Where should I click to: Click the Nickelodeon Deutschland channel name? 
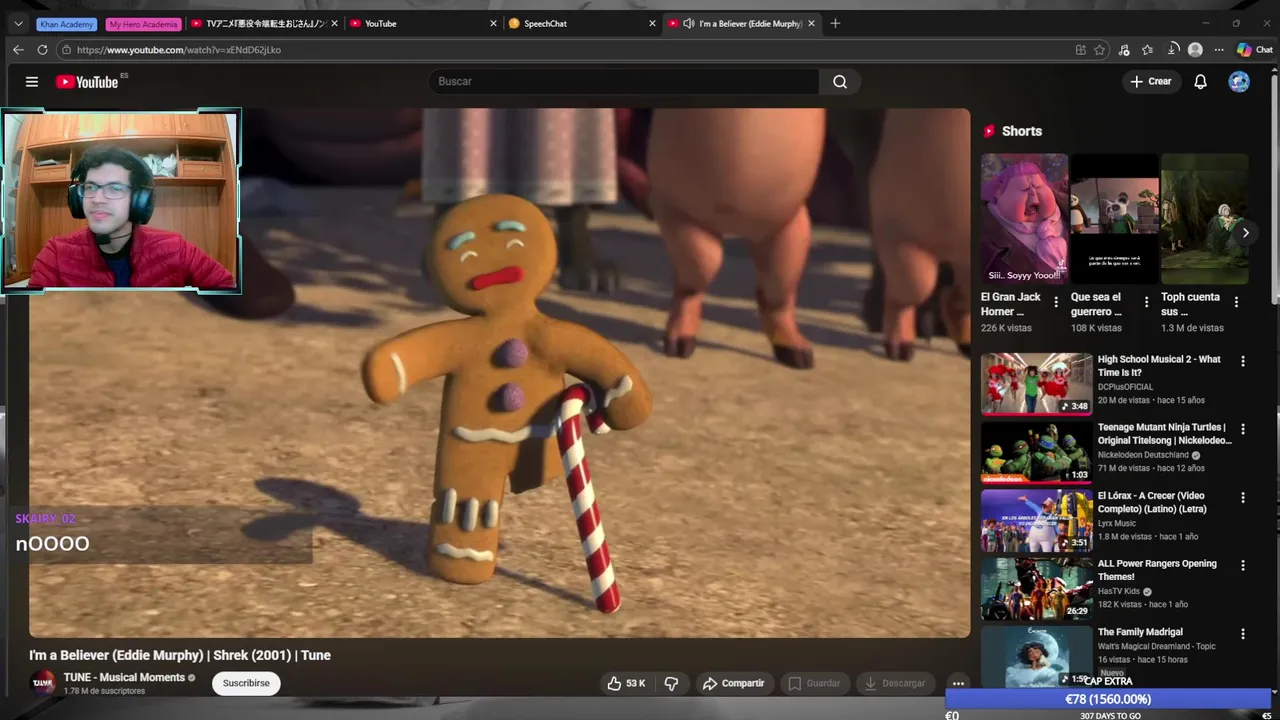tap(1143, 455)
